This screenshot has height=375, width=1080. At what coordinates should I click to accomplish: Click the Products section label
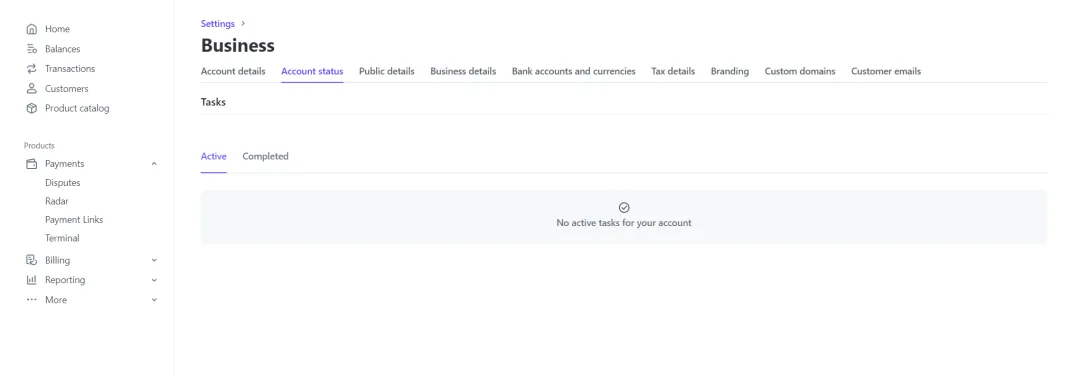39,145
